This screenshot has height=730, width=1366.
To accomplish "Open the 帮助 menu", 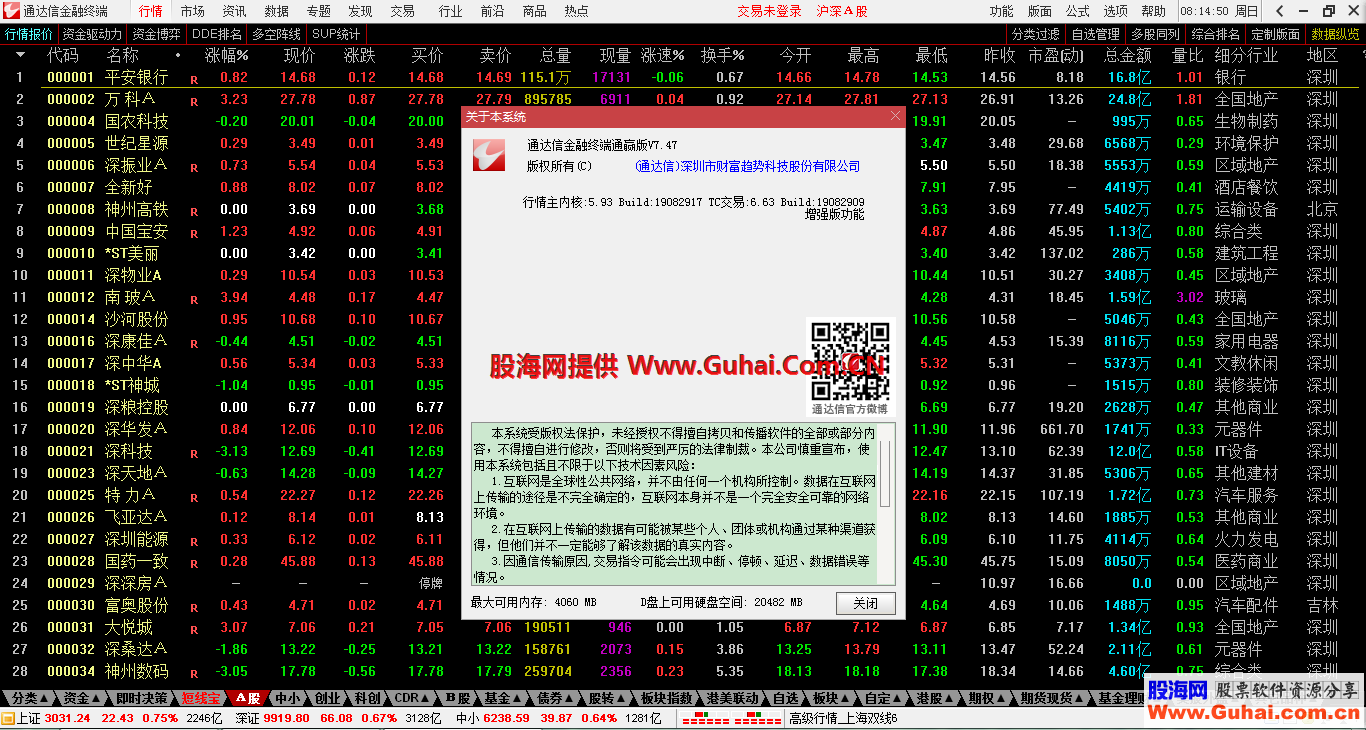I will click(x=1153, y=12).
